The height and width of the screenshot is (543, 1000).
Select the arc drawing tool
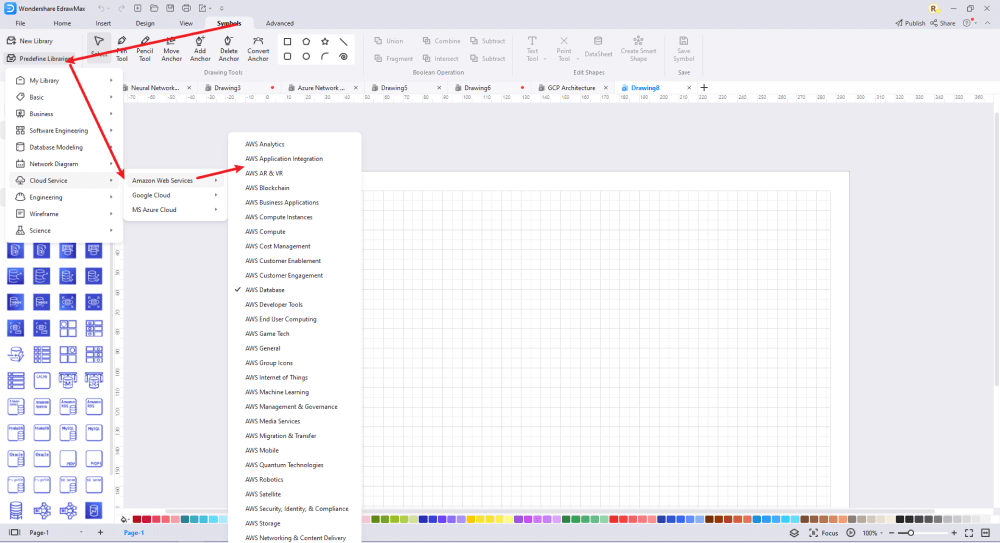coord(325,57)
